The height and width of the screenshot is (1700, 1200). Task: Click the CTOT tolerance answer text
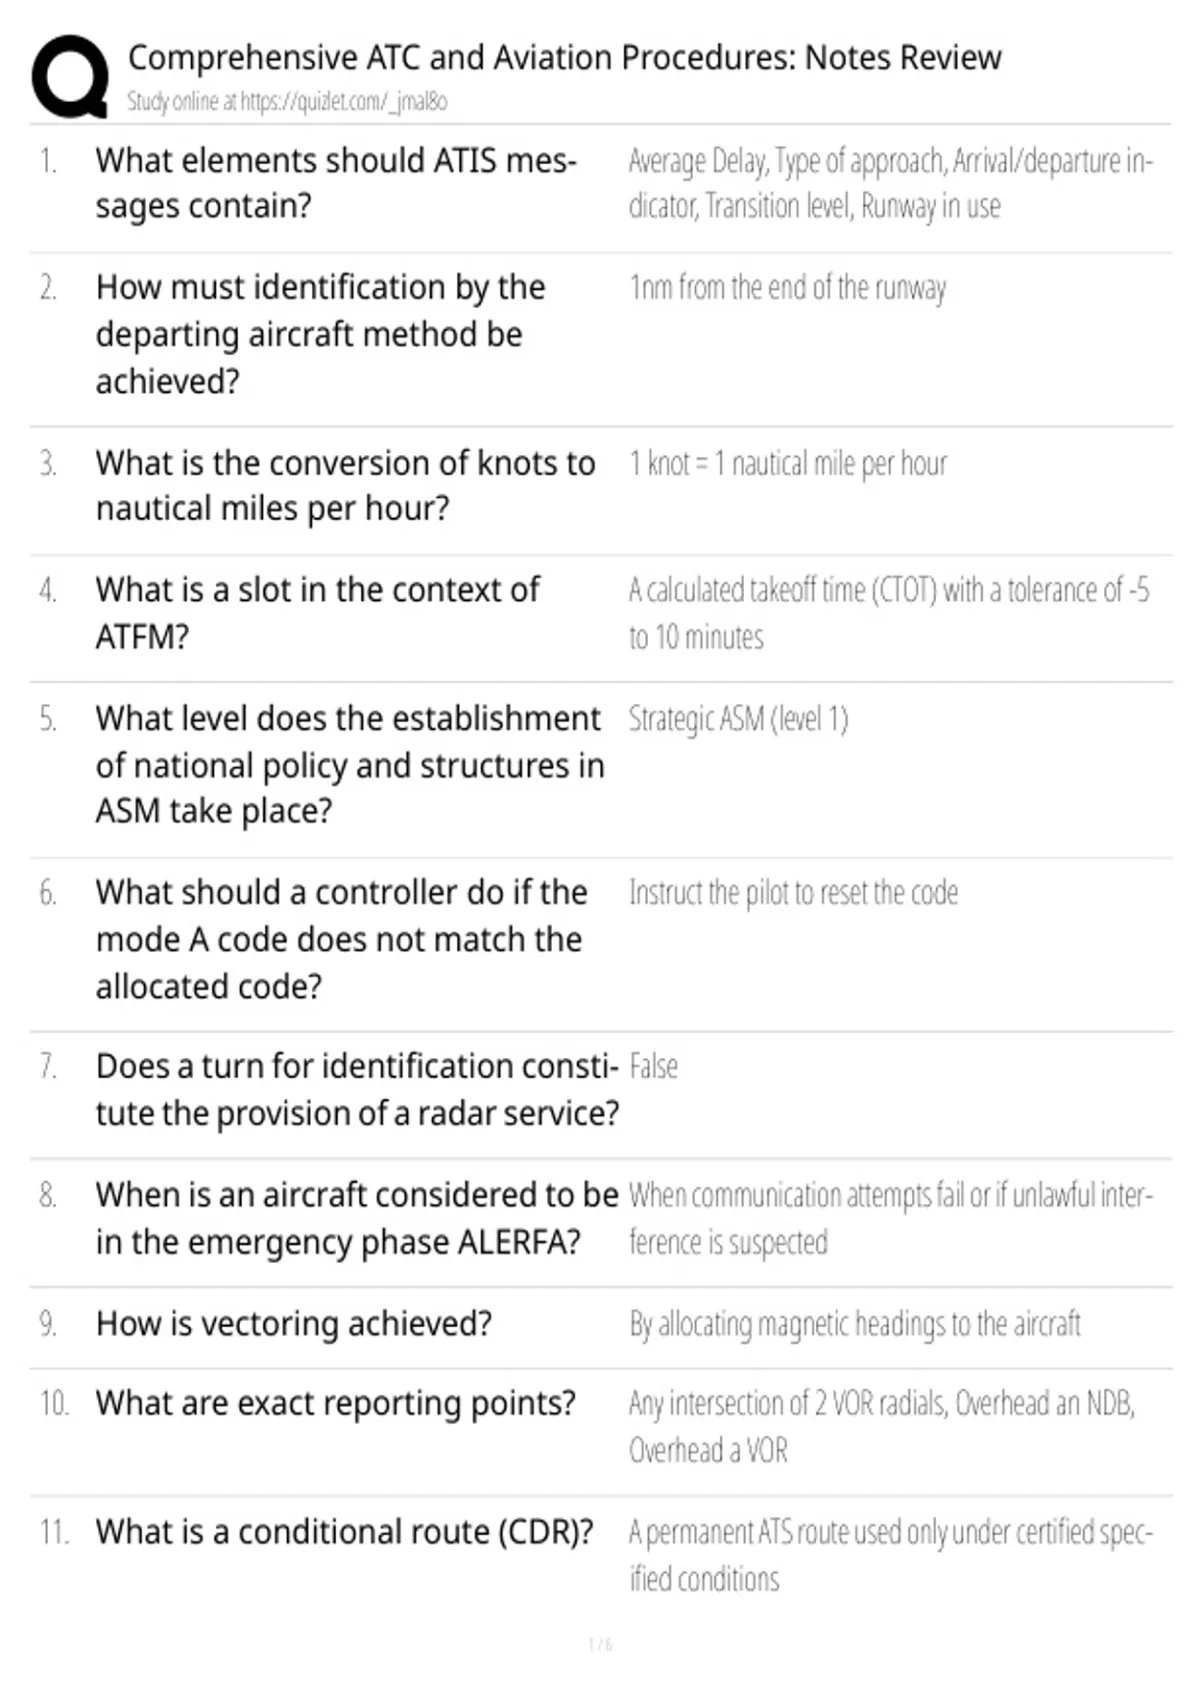point(888,613)
